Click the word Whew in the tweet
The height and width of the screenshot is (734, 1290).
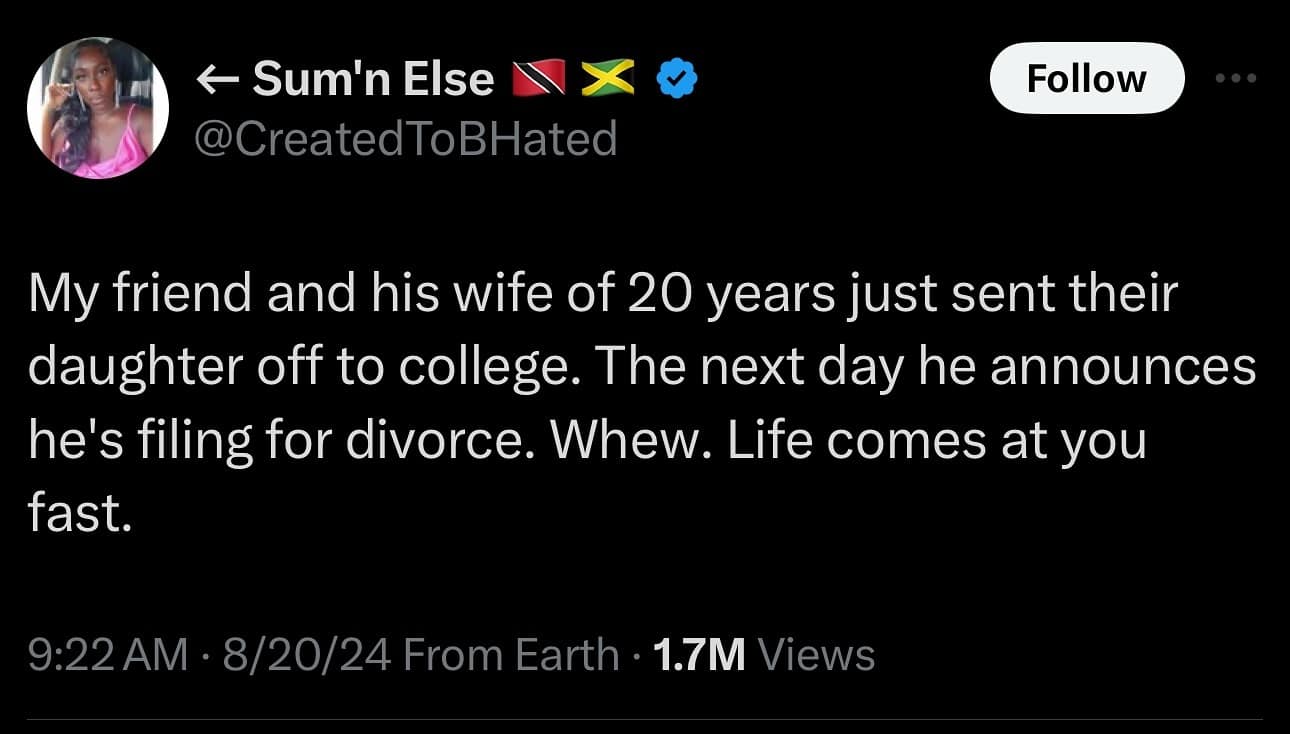click(595, 441)
